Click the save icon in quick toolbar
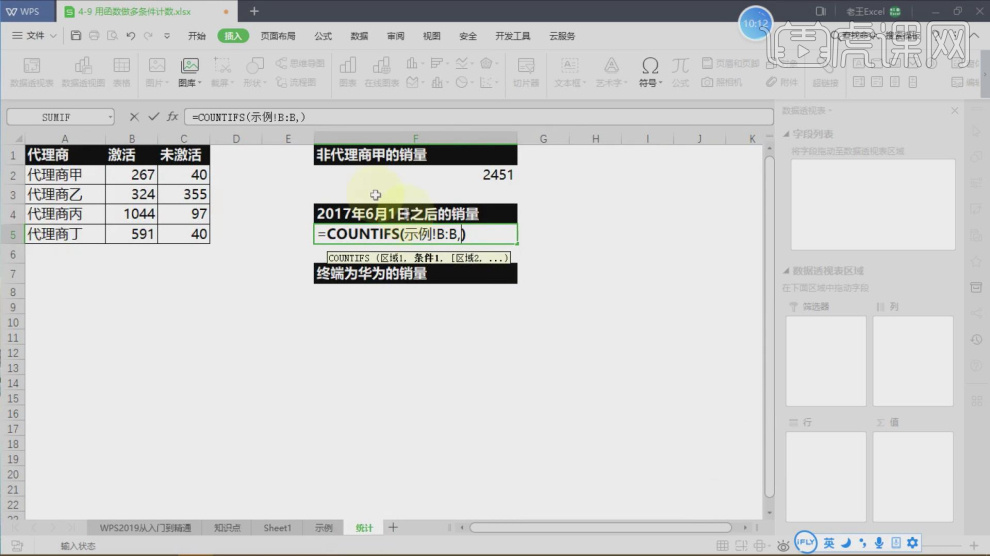Screen dimensions: 990x556 click(x=77, y=36)
